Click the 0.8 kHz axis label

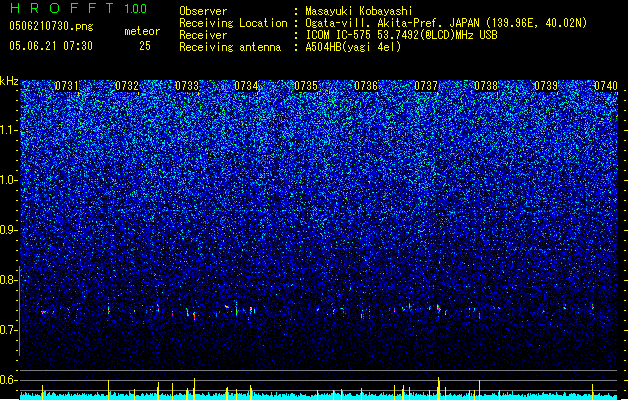coord(9,280)
